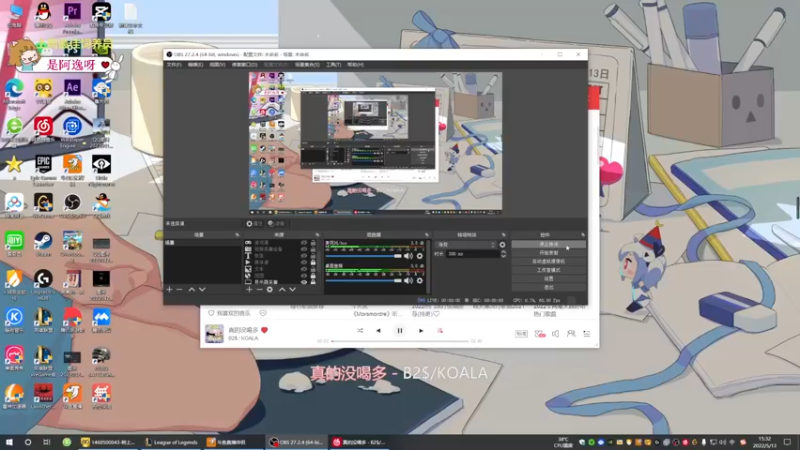Remove the selected scene with the minus icon
Viewport: 800px width, 450px height.
[x=179, y=289]
